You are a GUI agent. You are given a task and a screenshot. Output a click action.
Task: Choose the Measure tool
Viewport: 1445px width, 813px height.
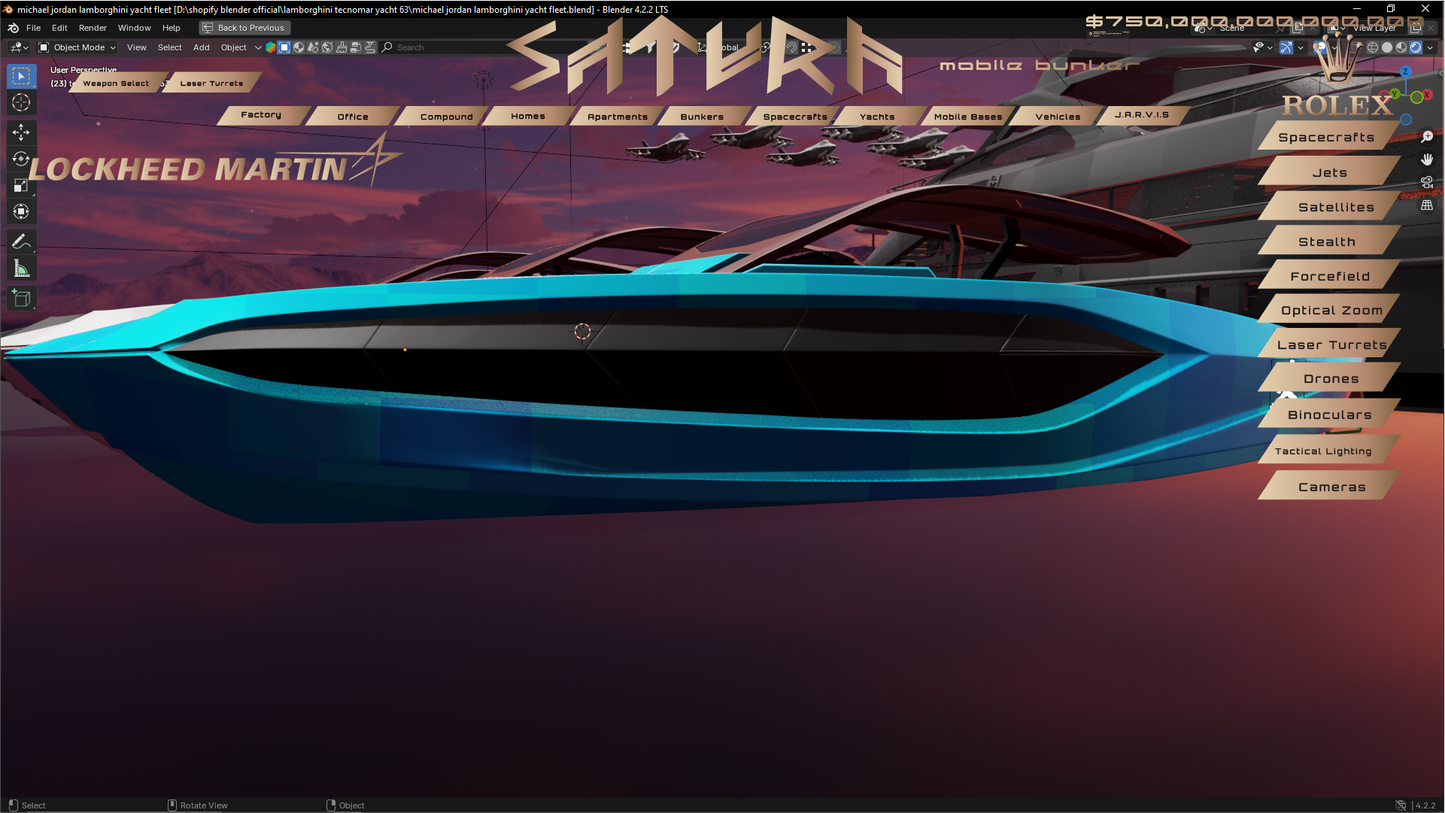tap(21, 267)
